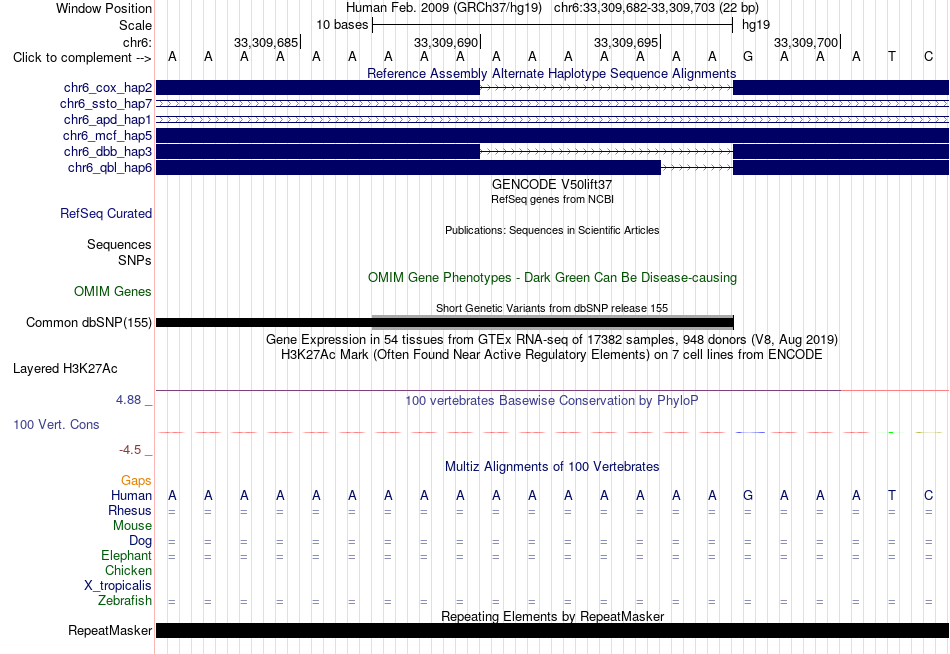Click the 33,309,700 coordinate tick label
The width and height of the screenshot is (950, 654).
[806, 42]
